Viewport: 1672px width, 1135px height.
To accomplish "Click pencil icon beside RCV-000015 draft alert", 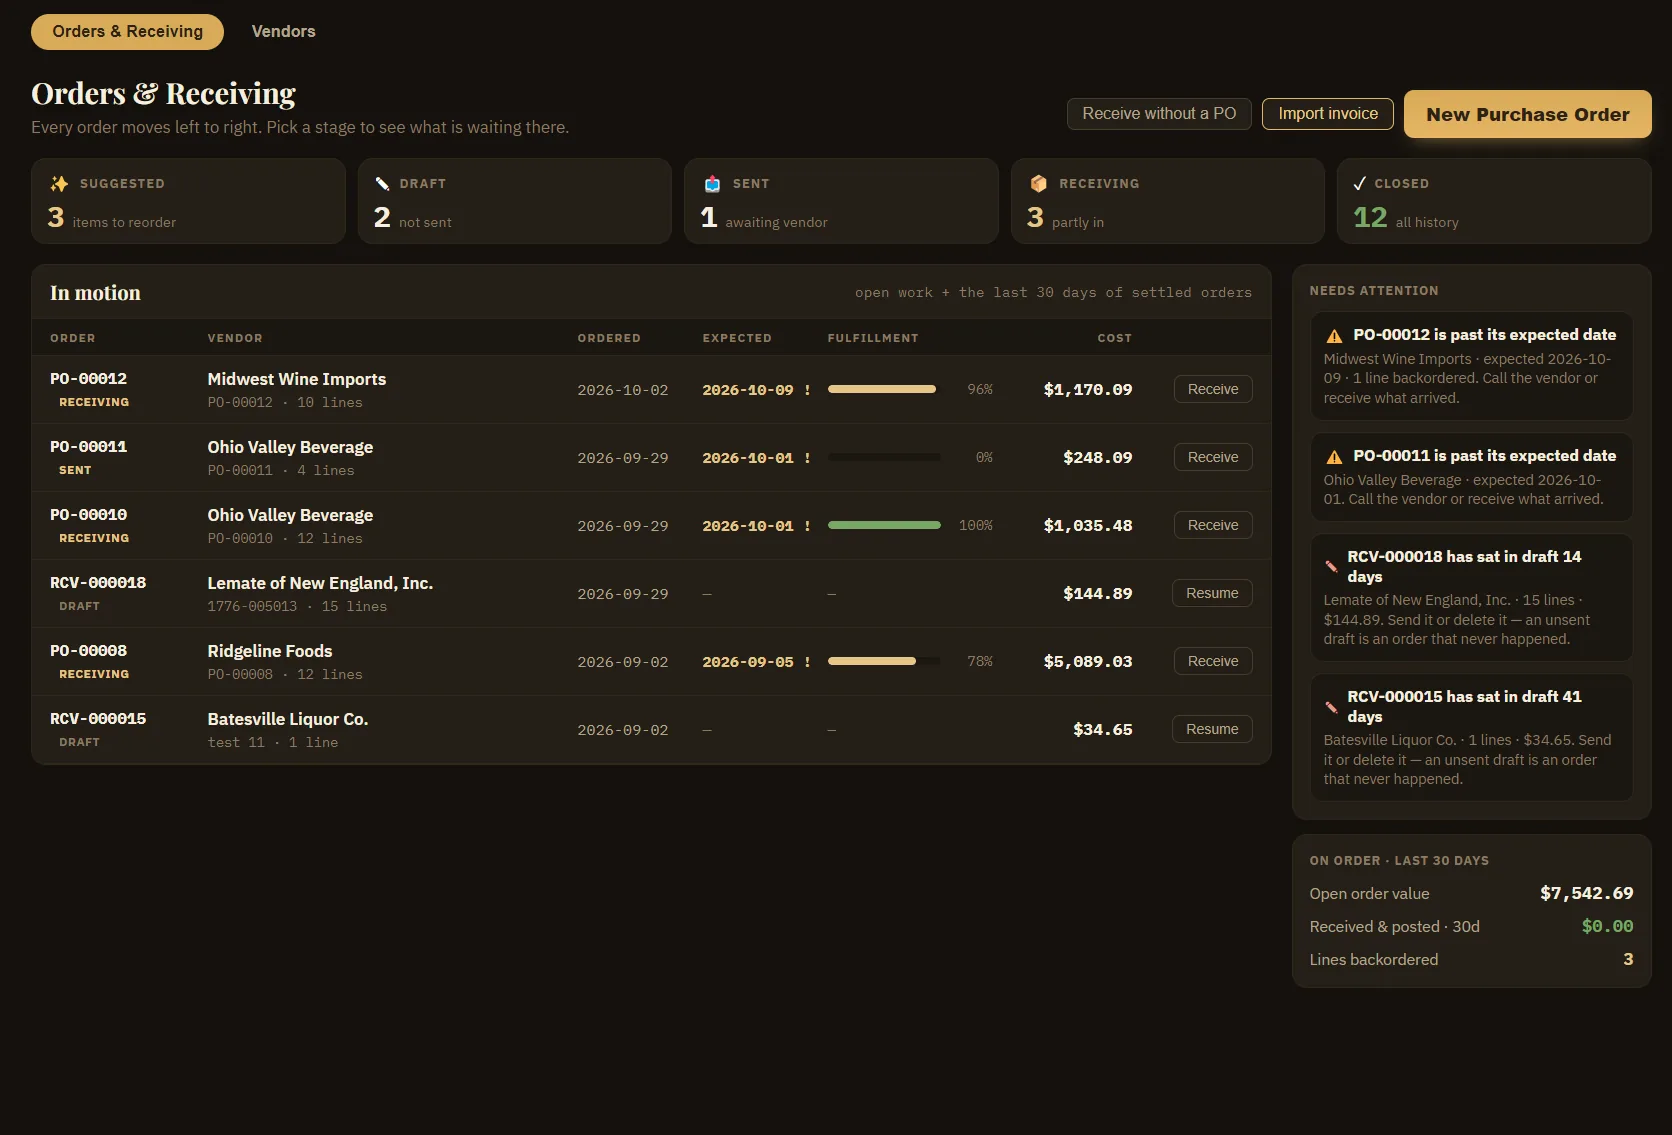I will 1331,707.
